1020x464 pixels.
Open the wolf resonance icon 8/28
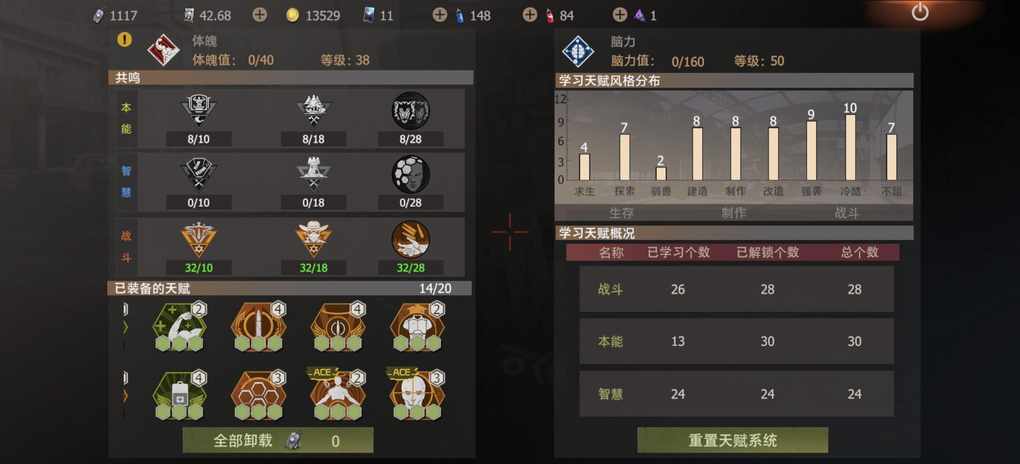[x=410, y=110]
